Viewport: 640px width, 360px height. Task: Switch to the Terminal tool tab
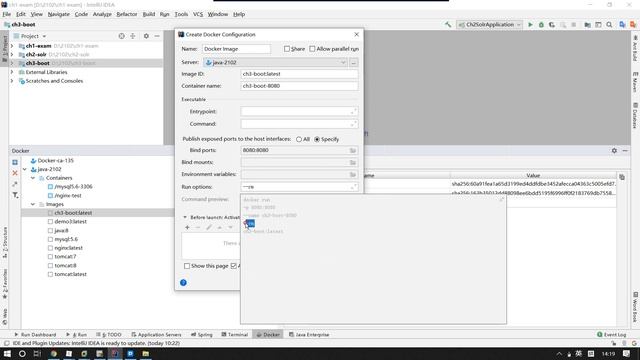235,334
